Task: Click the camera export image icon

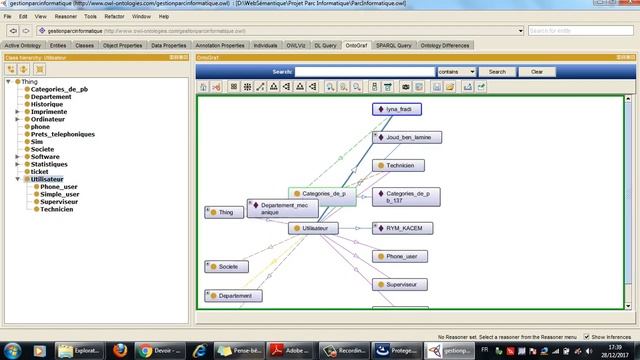Action: [405, 87]
